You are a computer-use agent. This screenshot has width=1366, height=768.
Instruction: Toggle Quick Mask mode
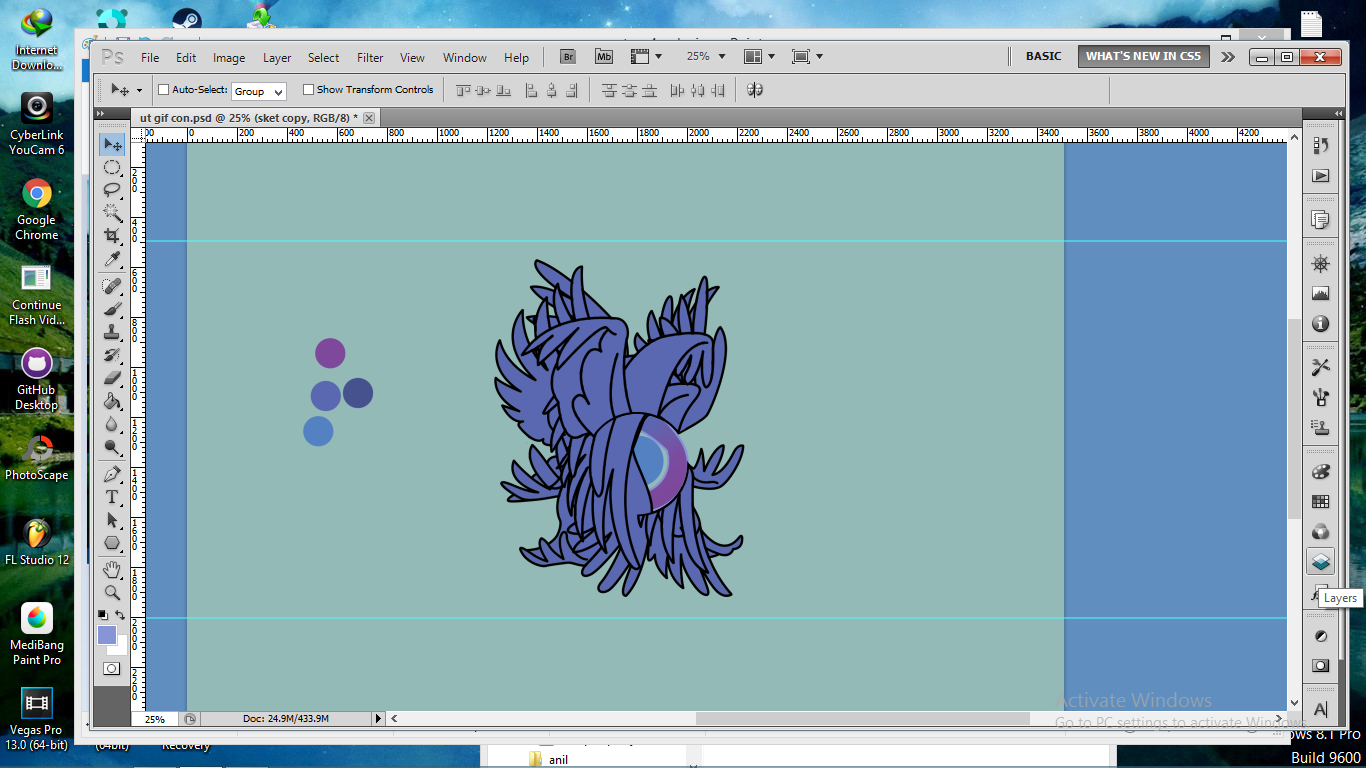tap(112, 668)
